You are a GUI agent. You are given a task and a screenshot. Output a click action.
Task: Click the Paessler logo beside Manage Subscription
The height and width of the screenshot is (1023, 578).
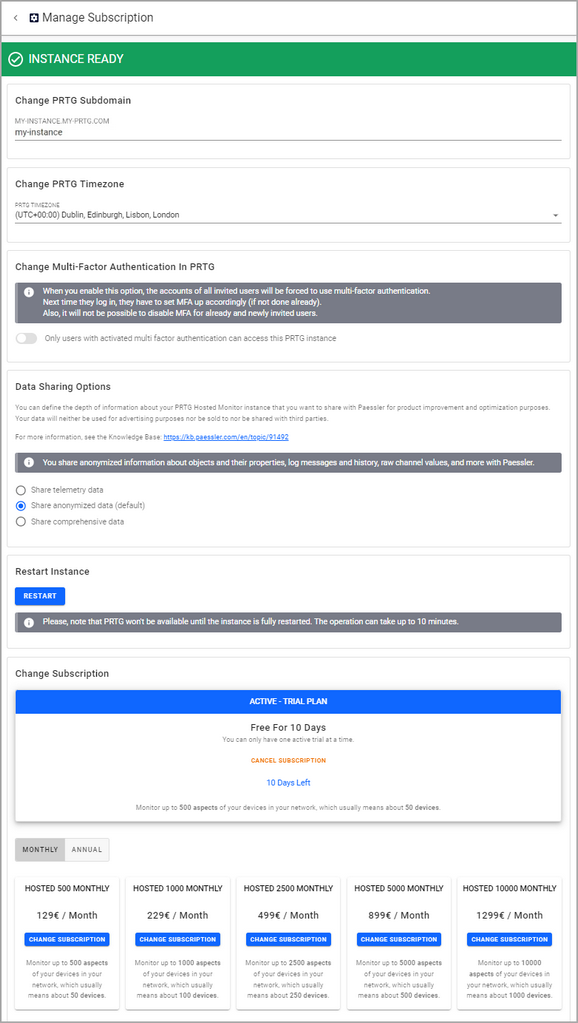pos(34,18)
